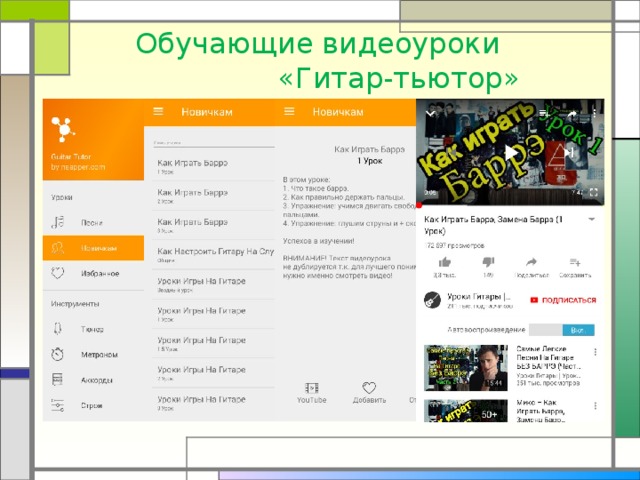The height and width of the screenshot is (480, 640).
Task: Open options for Самые Легкие Песни video
Action: point(595,352)
